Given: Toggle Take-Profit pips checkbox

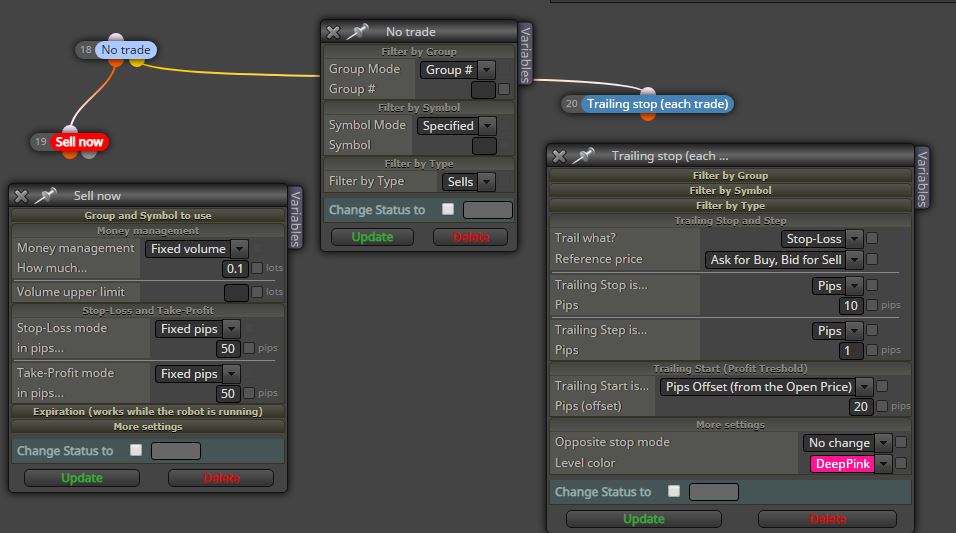Looking at the screenshot, I should click(249, 393).
